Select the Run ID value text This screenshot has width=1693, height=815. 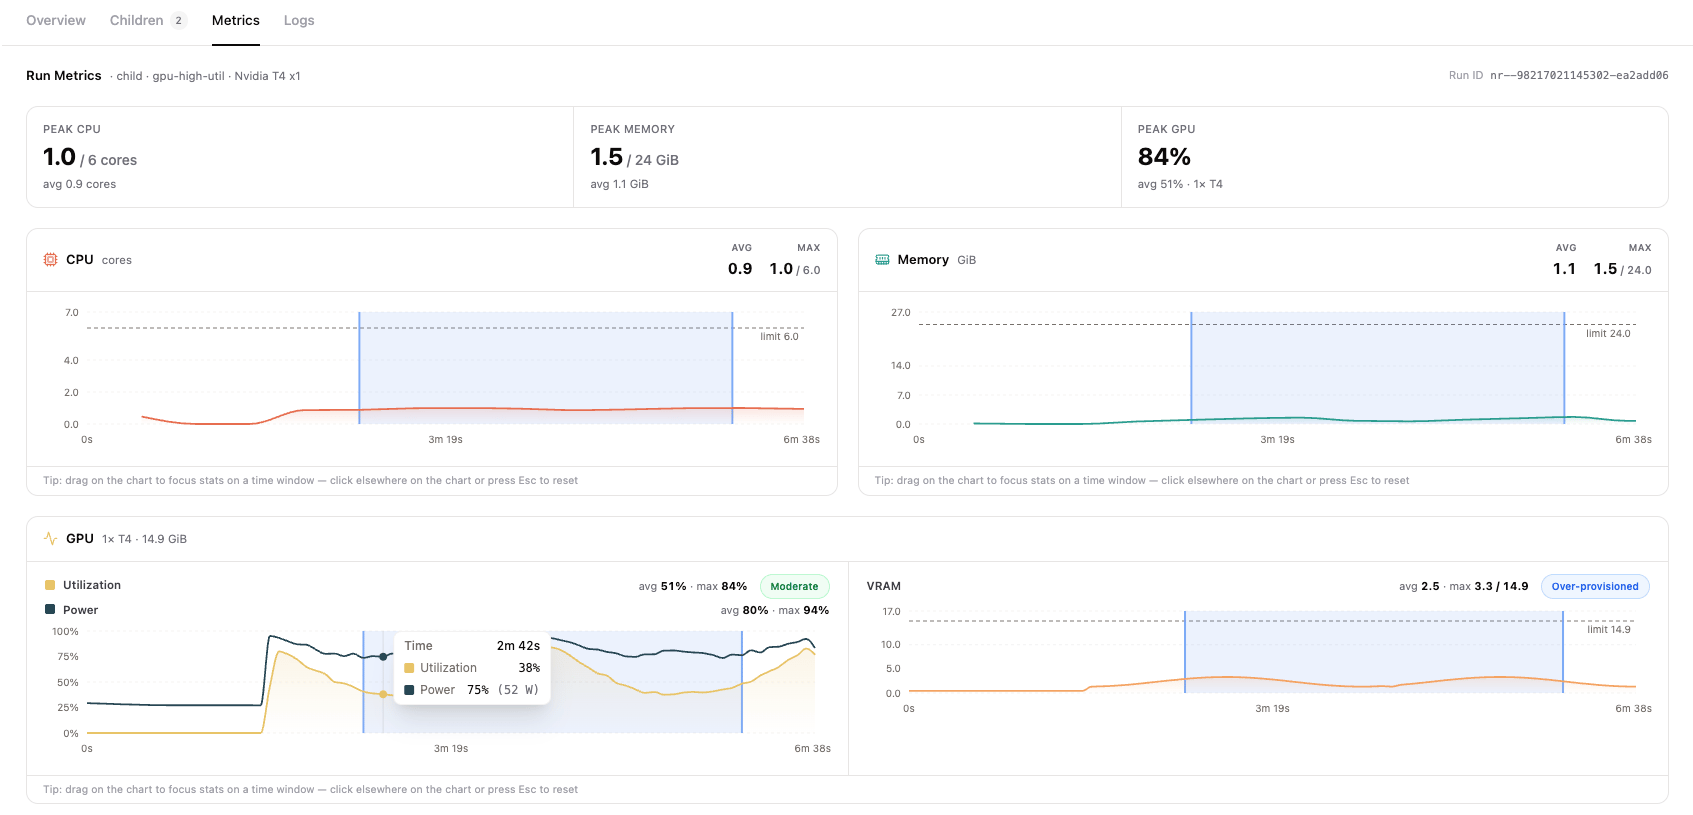(x=1579, y=75)
